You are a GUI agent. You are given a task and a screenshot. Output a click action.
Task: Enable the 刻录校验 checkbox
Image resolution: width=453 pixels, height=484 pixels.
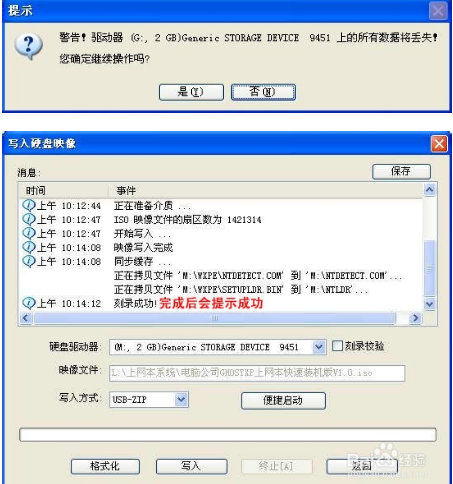337,346
